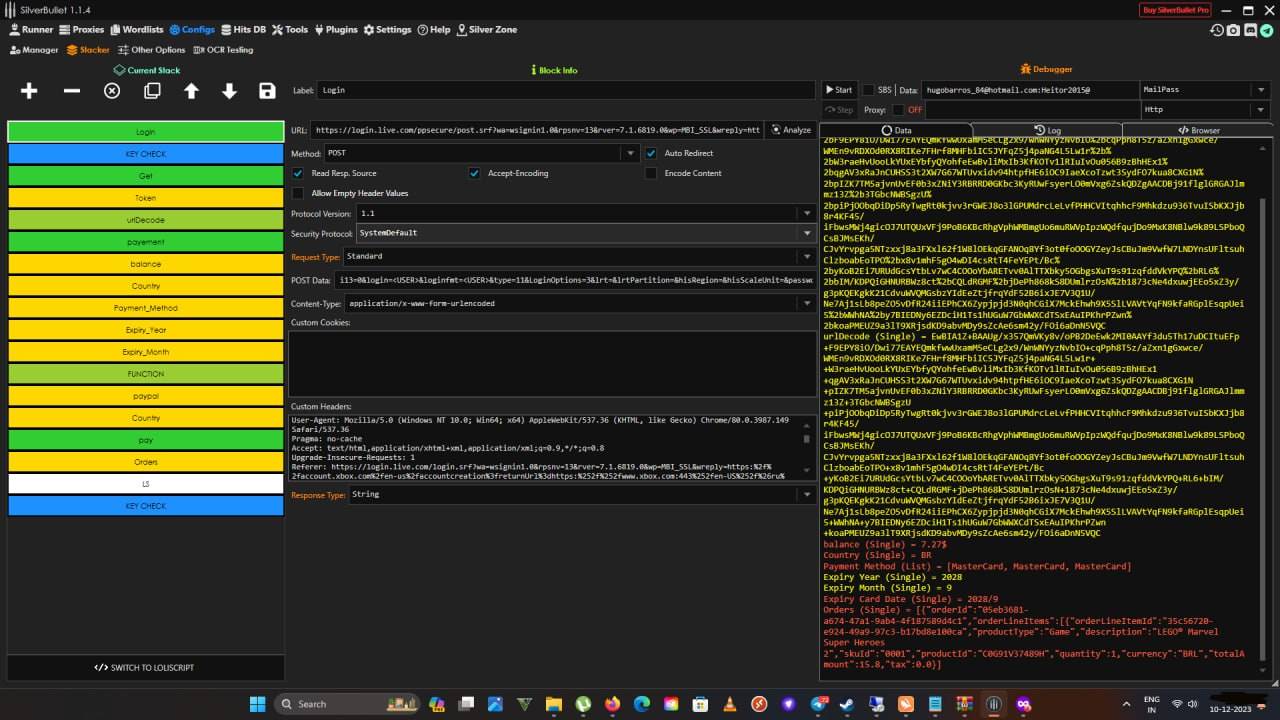The width and height of the screenshot is (1280, 720).
Task: Move the block up with up arrow
Action: tap(191, 91)
